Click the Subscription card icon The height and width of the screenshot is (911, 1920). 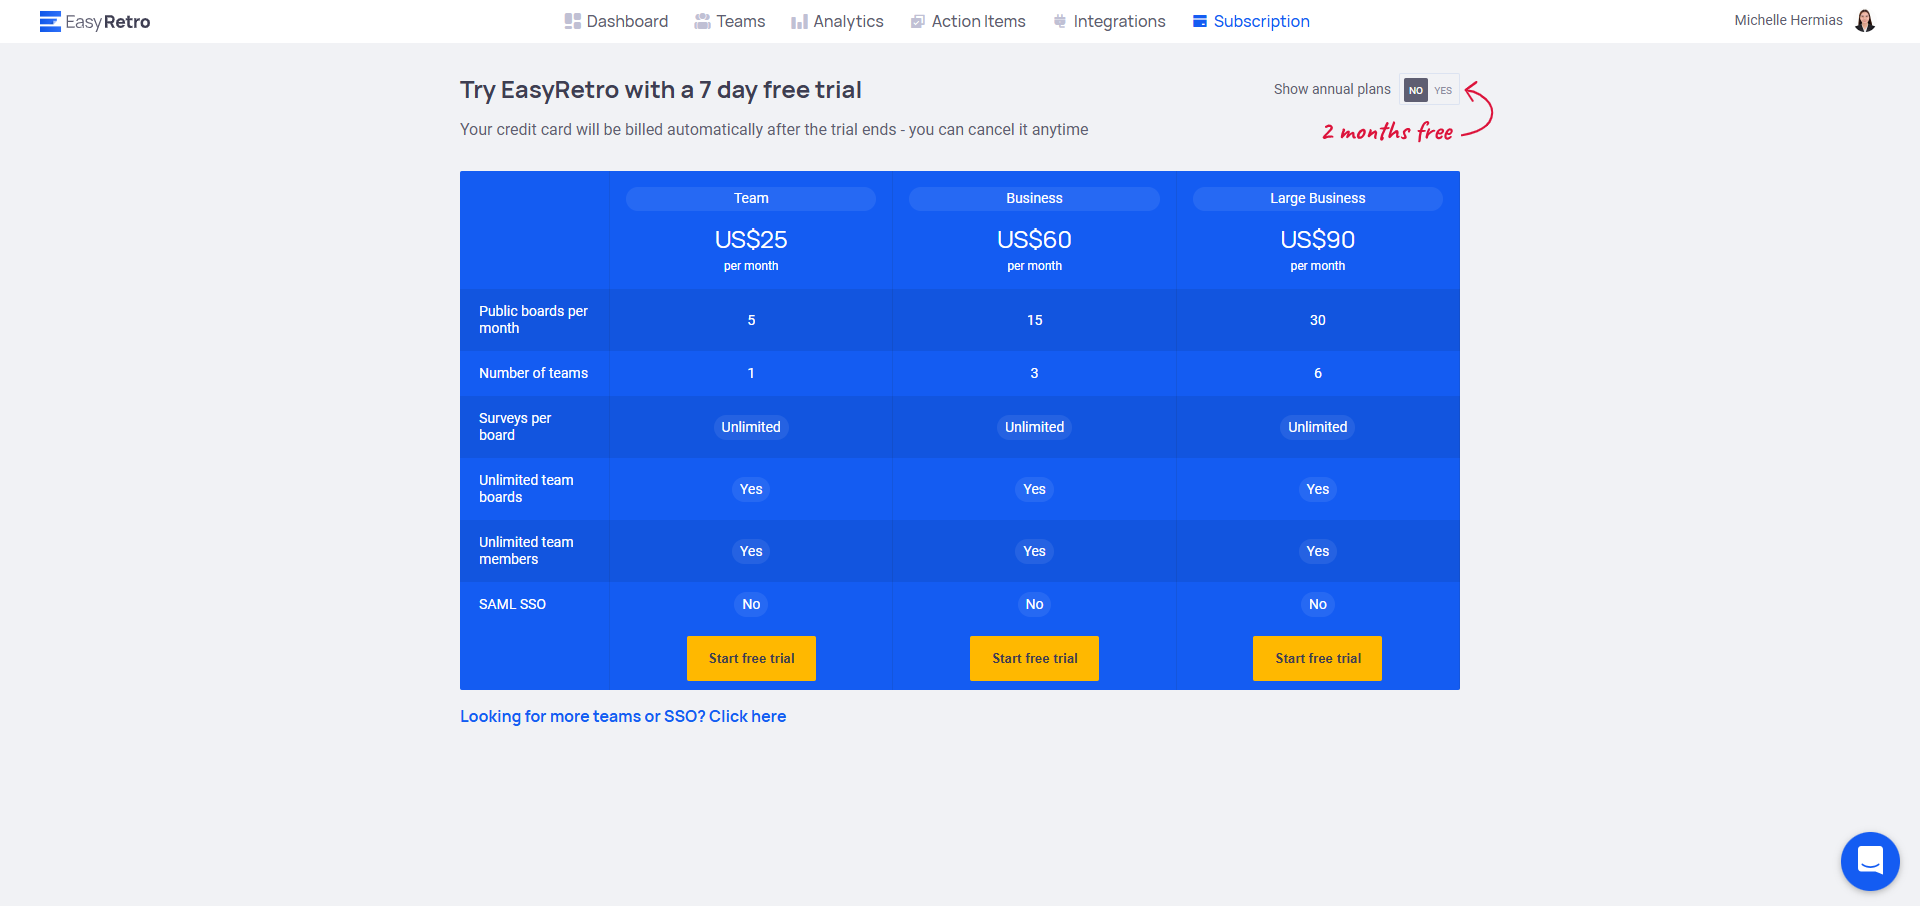click(1200, 21)
